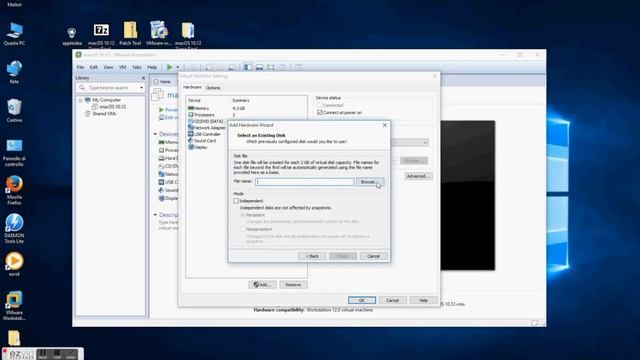Open the Patch Tool folder icon

point(130,33)
